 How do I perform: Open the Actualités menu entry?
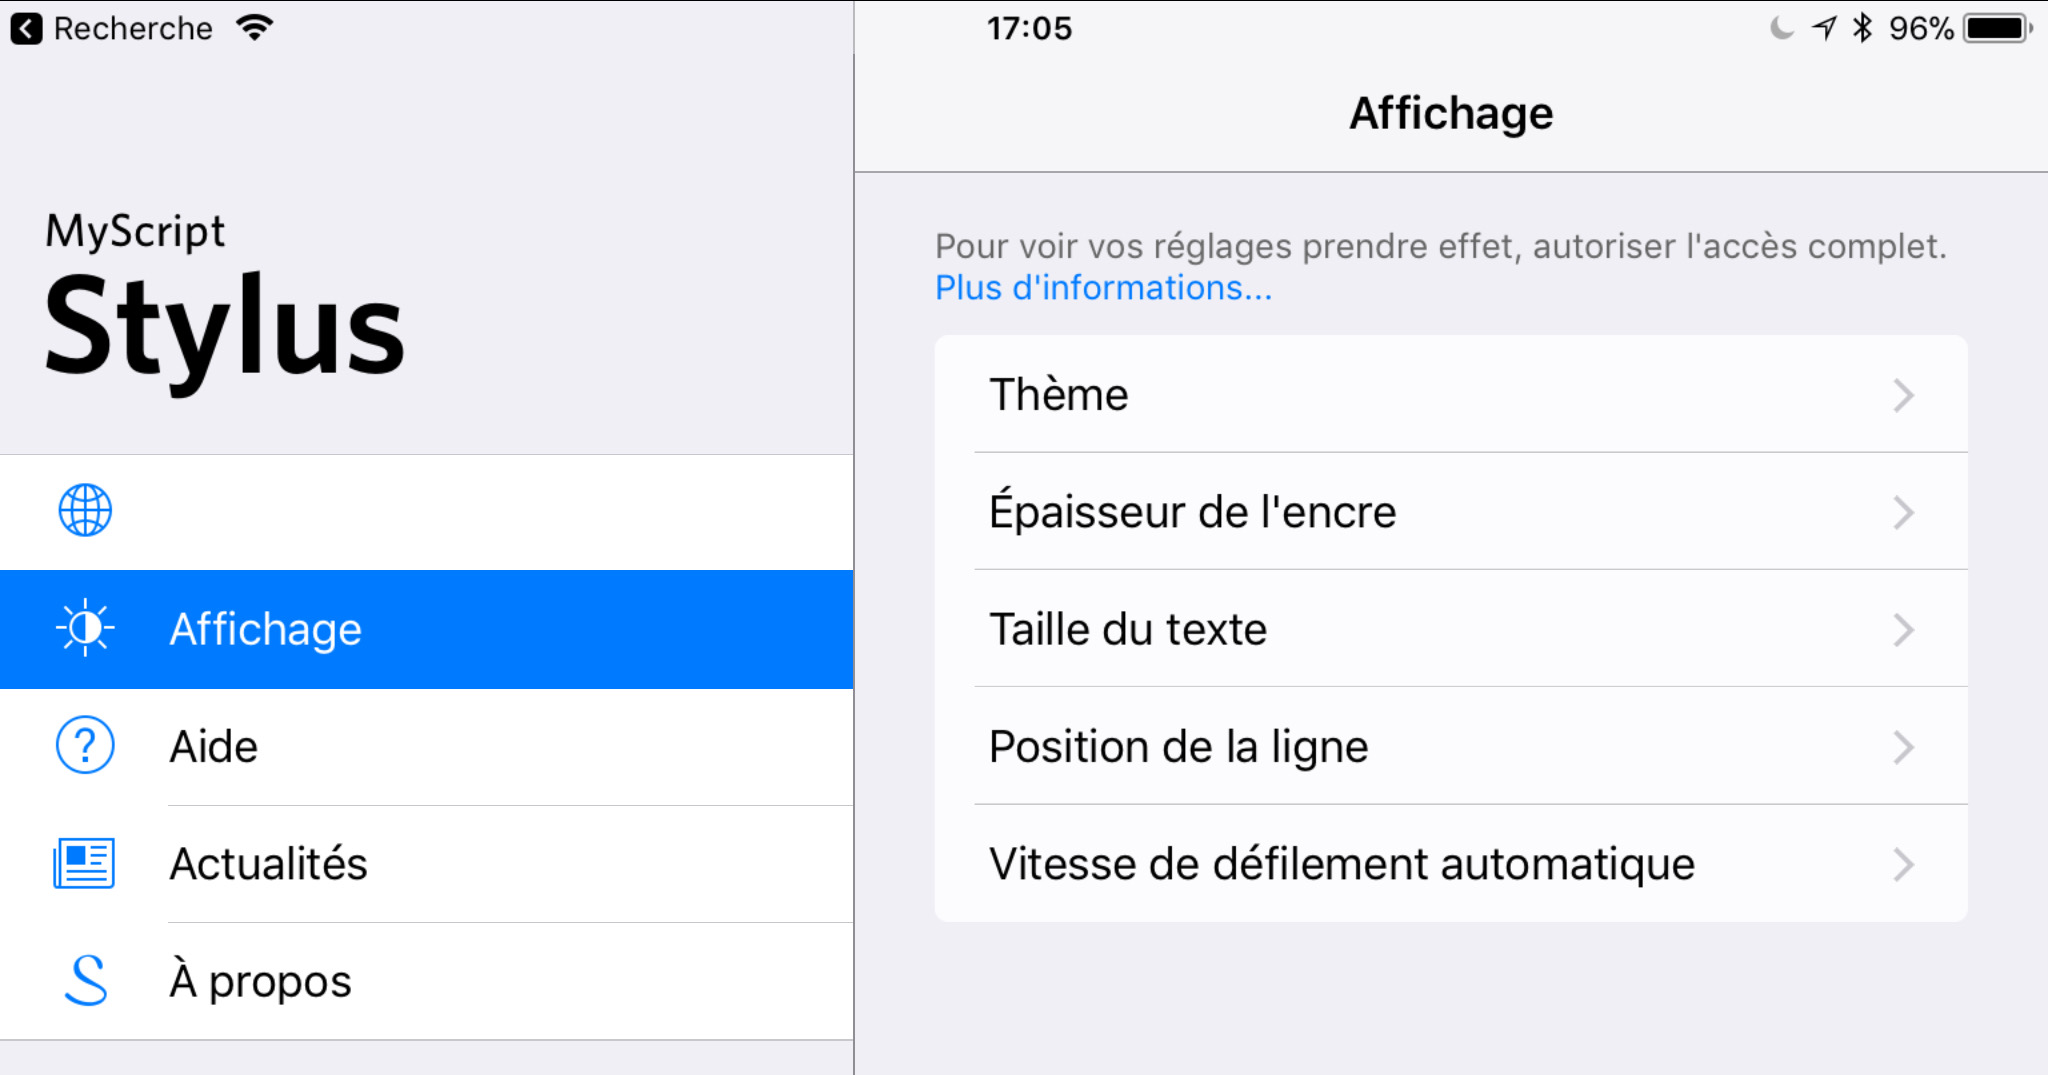268,864
